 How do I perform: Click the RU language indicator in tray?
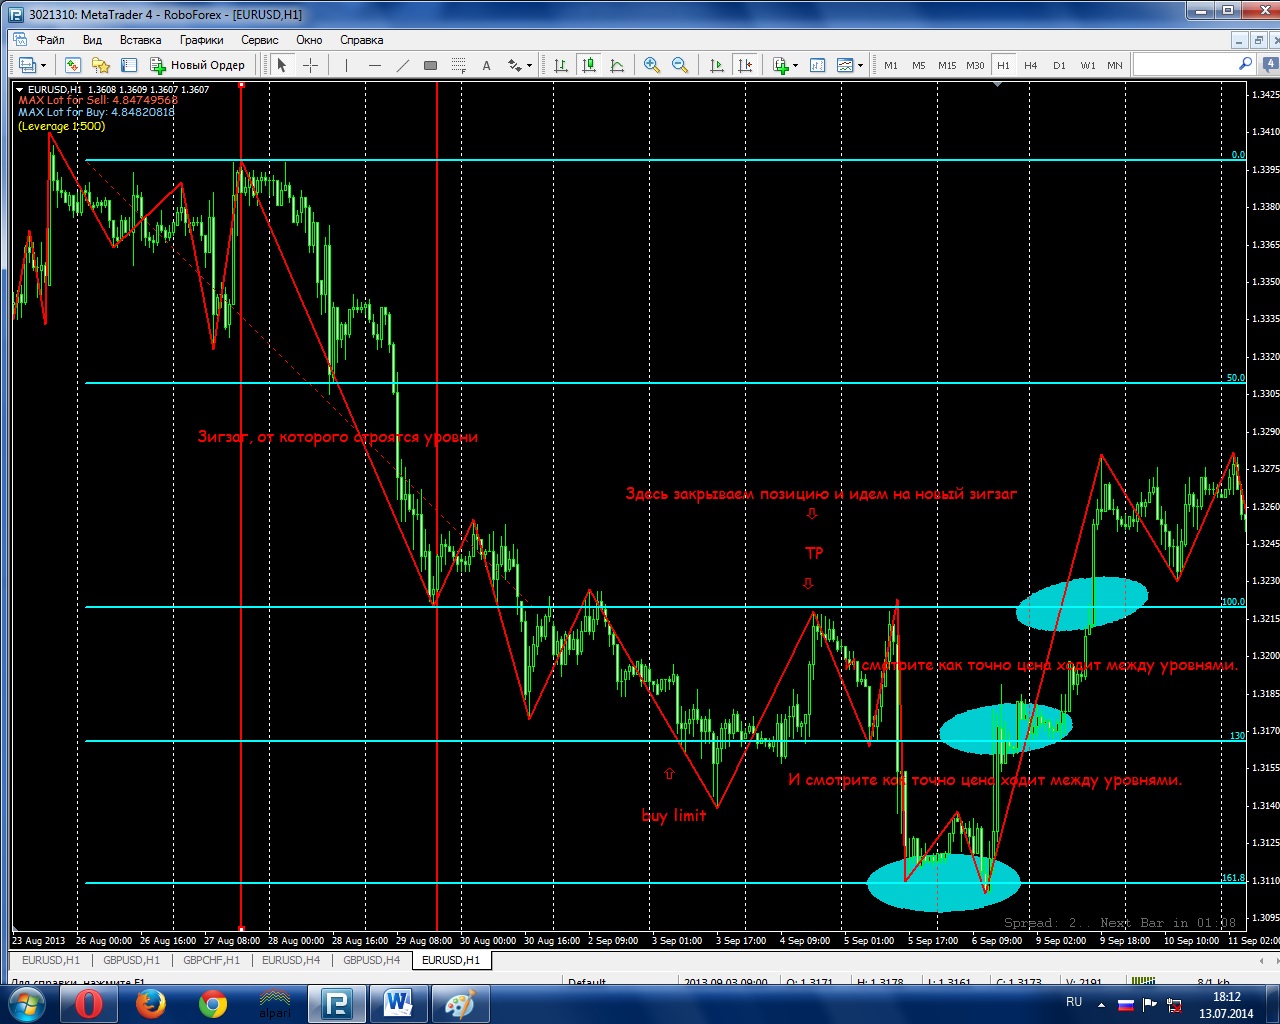(x=1074, y=1002)
